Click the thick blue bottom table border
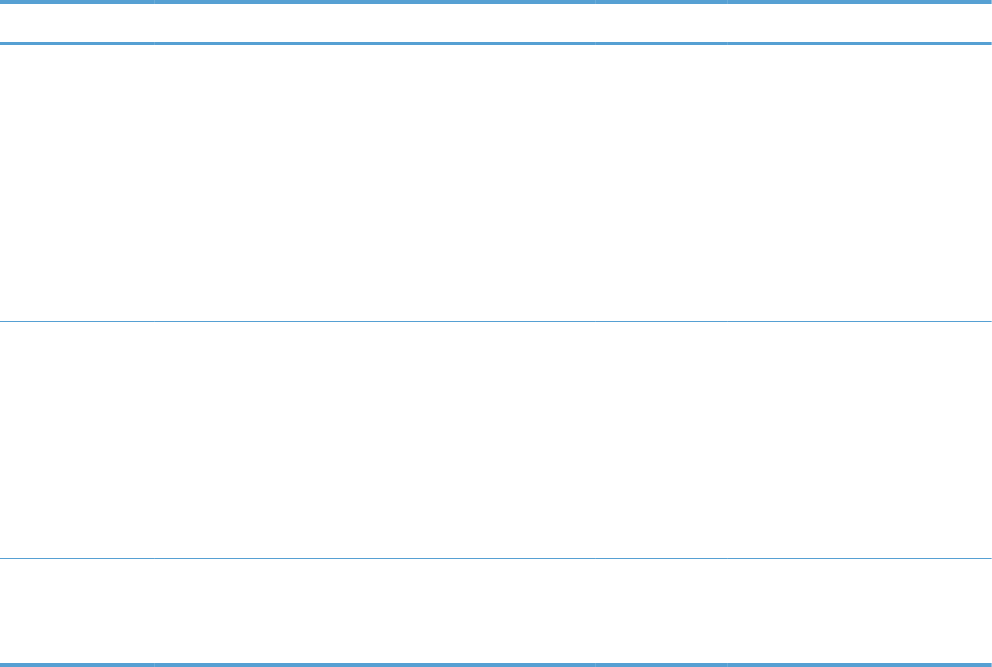Screen dimensions: 992x667 (x=496, y=663)
